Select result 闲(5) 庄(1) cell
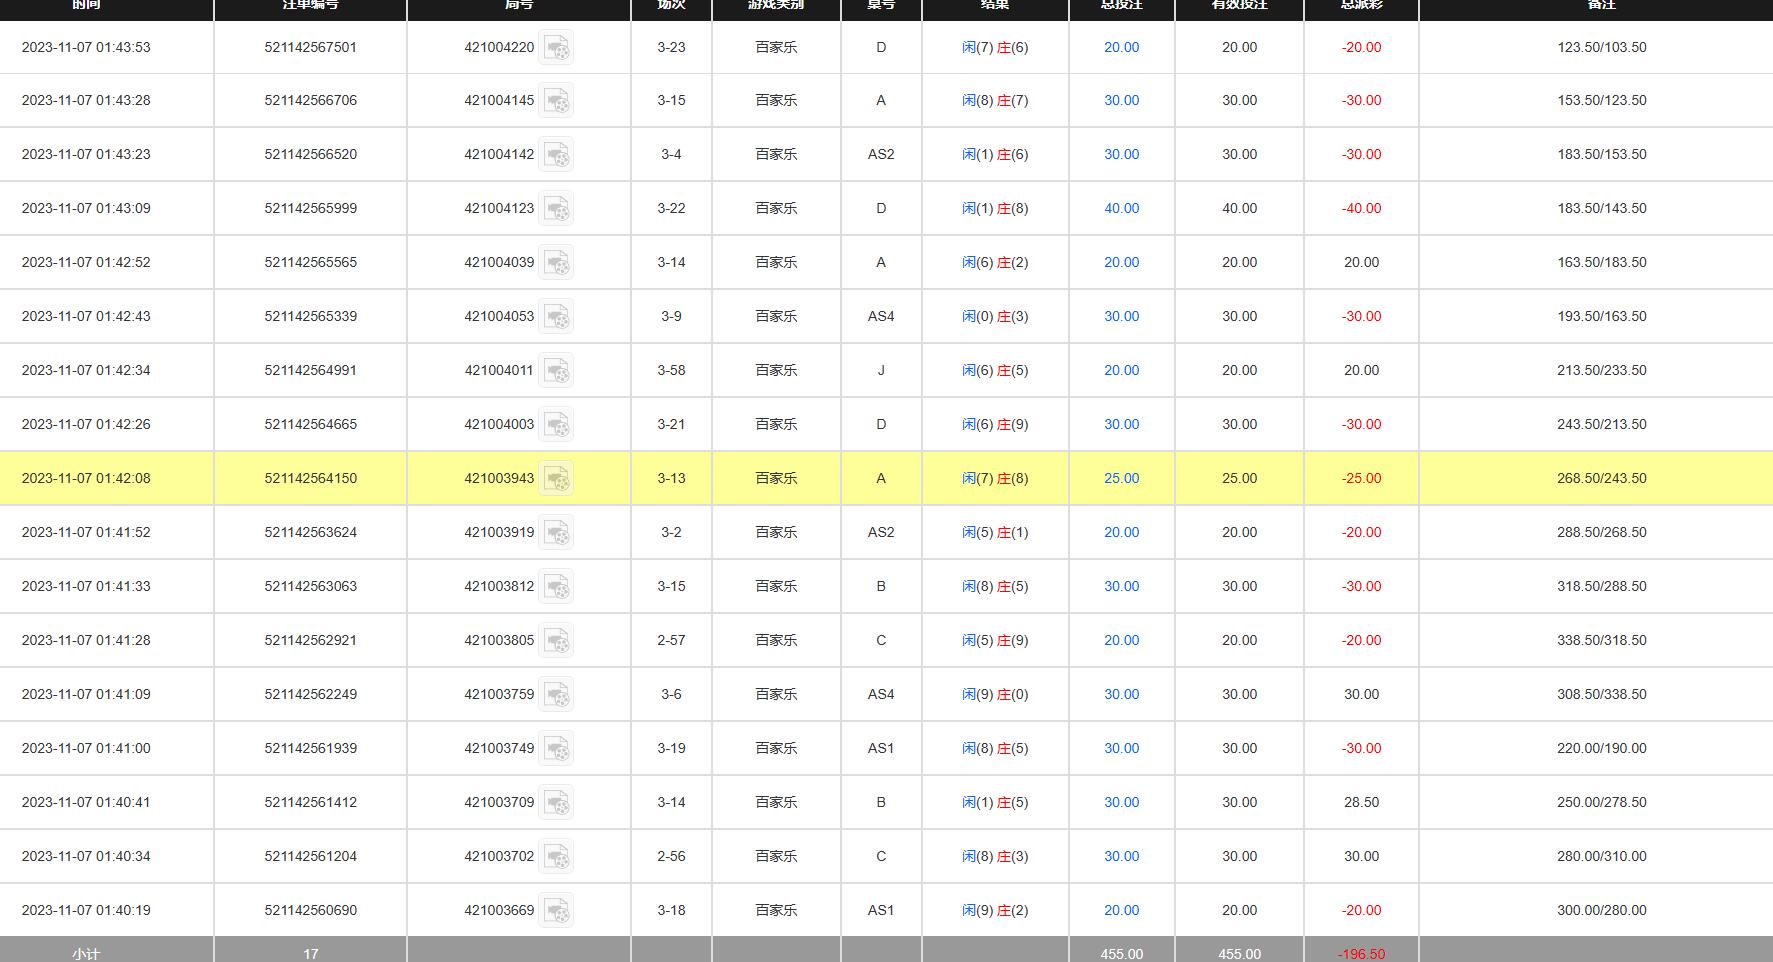 [x=995, y=532]
